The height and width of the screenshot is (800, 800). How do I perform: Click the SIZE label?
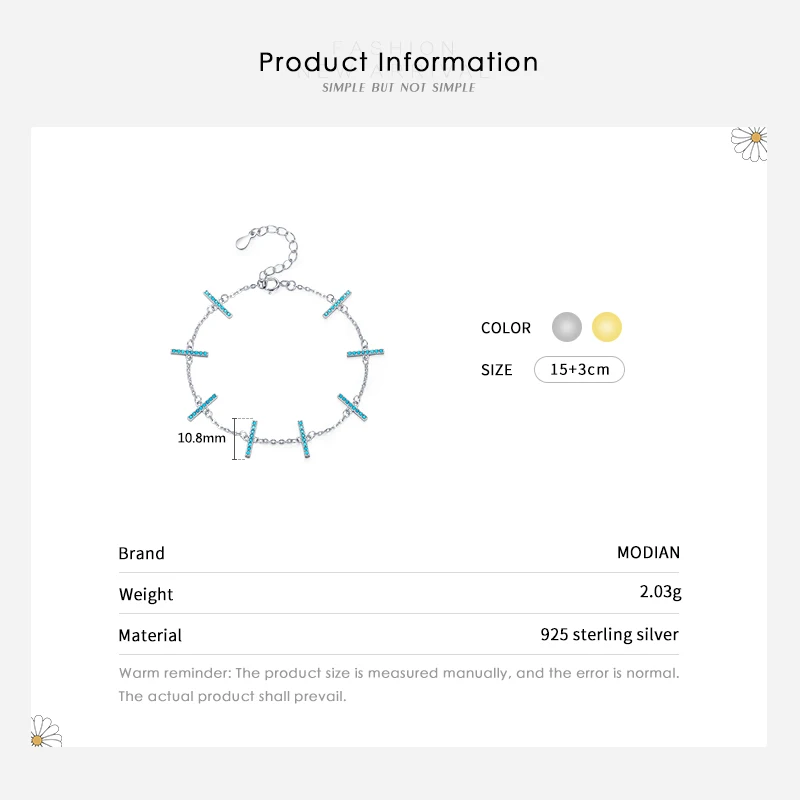click(x=497, y=370)
